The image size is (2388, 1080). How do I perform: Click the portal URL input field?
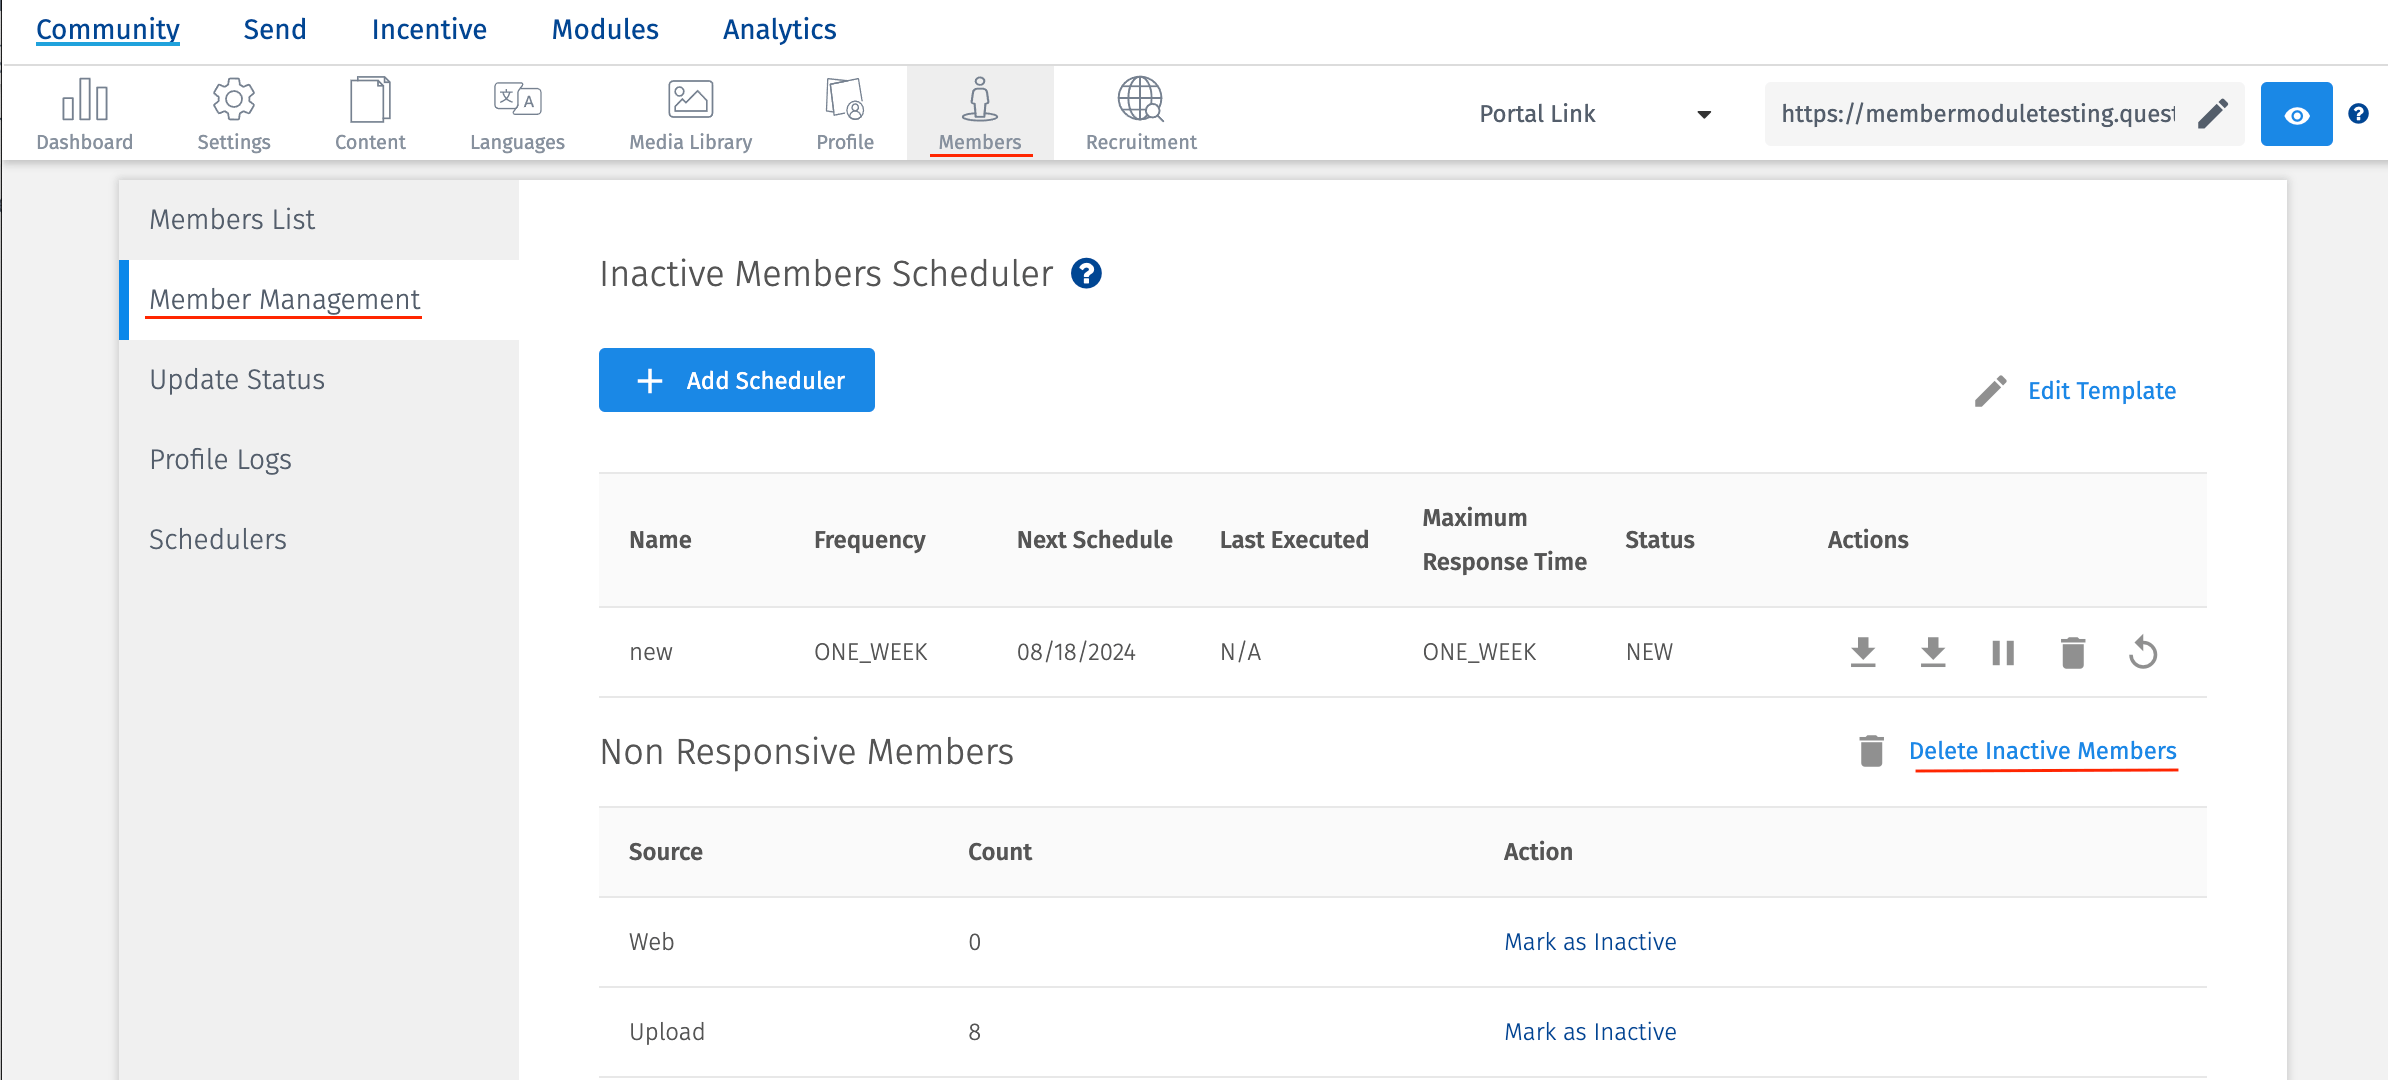(1977, 114)
